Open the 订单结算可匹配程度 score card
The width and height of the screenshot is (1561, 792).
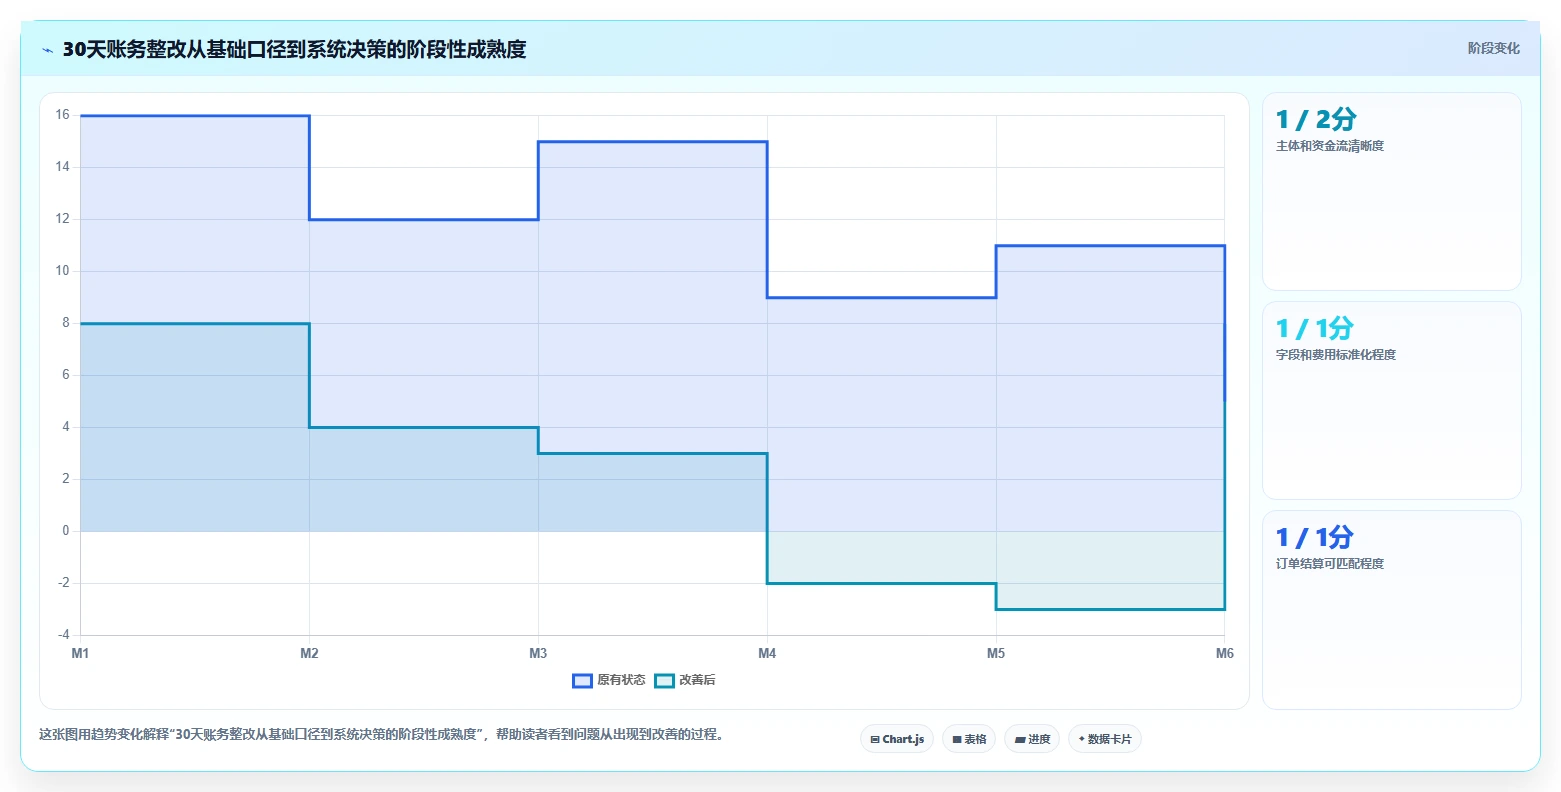click(x=1392, y=610)
